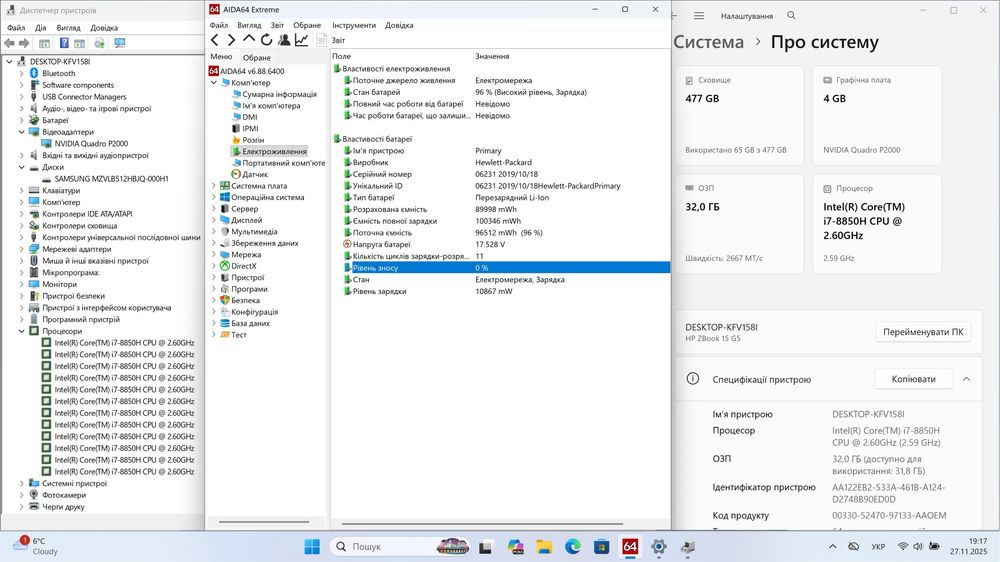Open Звіт menu in AIDA64 menu bar
This screenshot has width=1000, height=562.
tap(277, 26)
